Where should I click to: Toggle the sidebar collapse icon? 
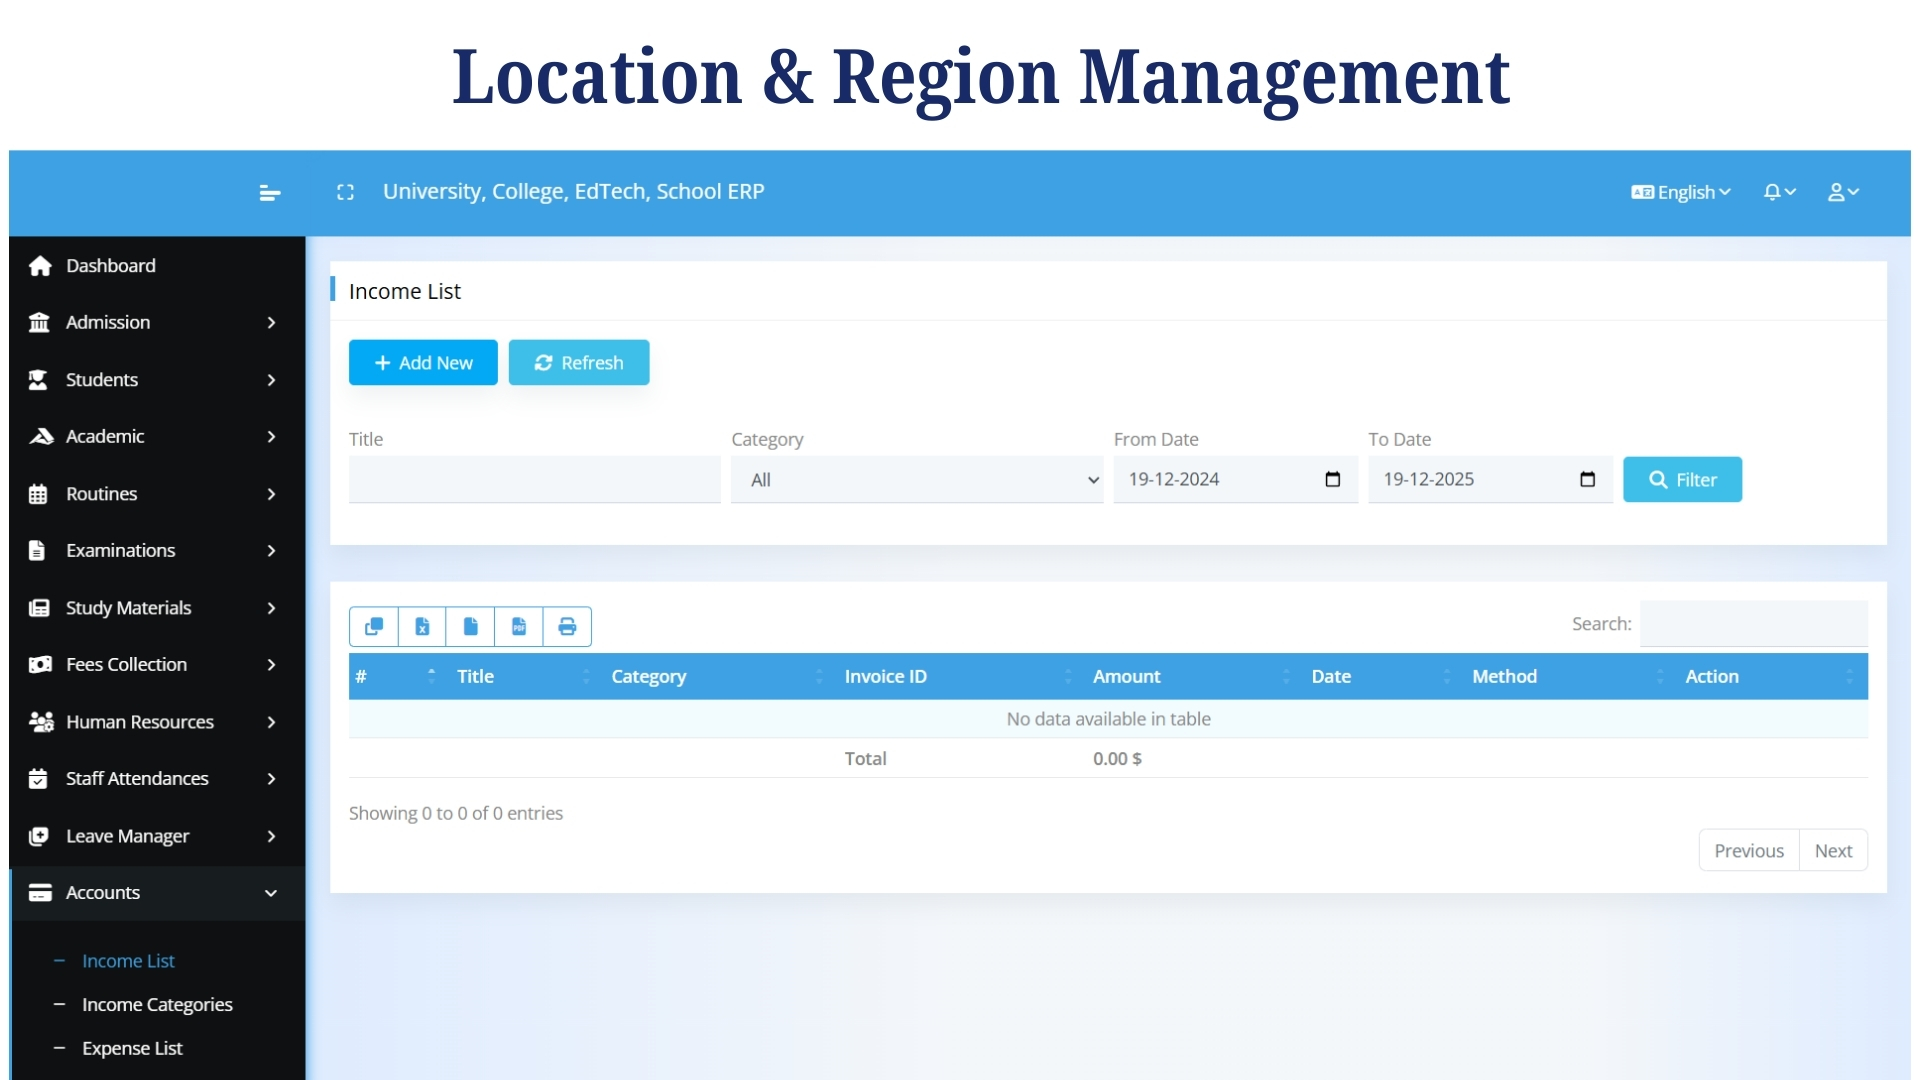[268, 192]
